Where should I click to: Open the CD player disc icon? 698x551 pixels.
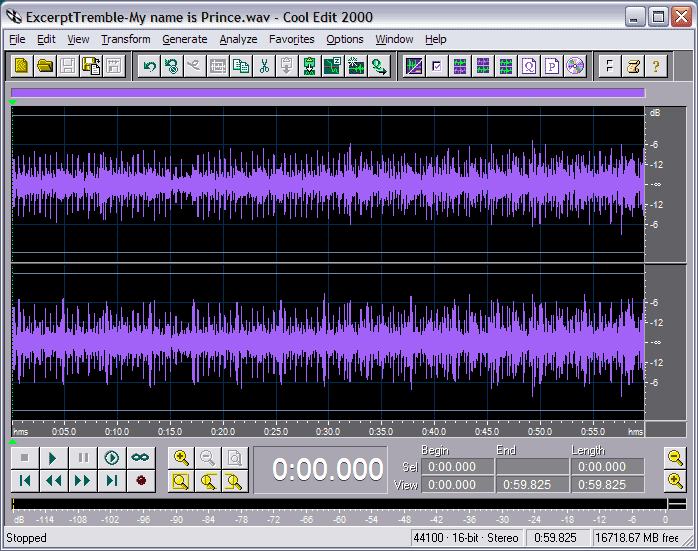575,67
